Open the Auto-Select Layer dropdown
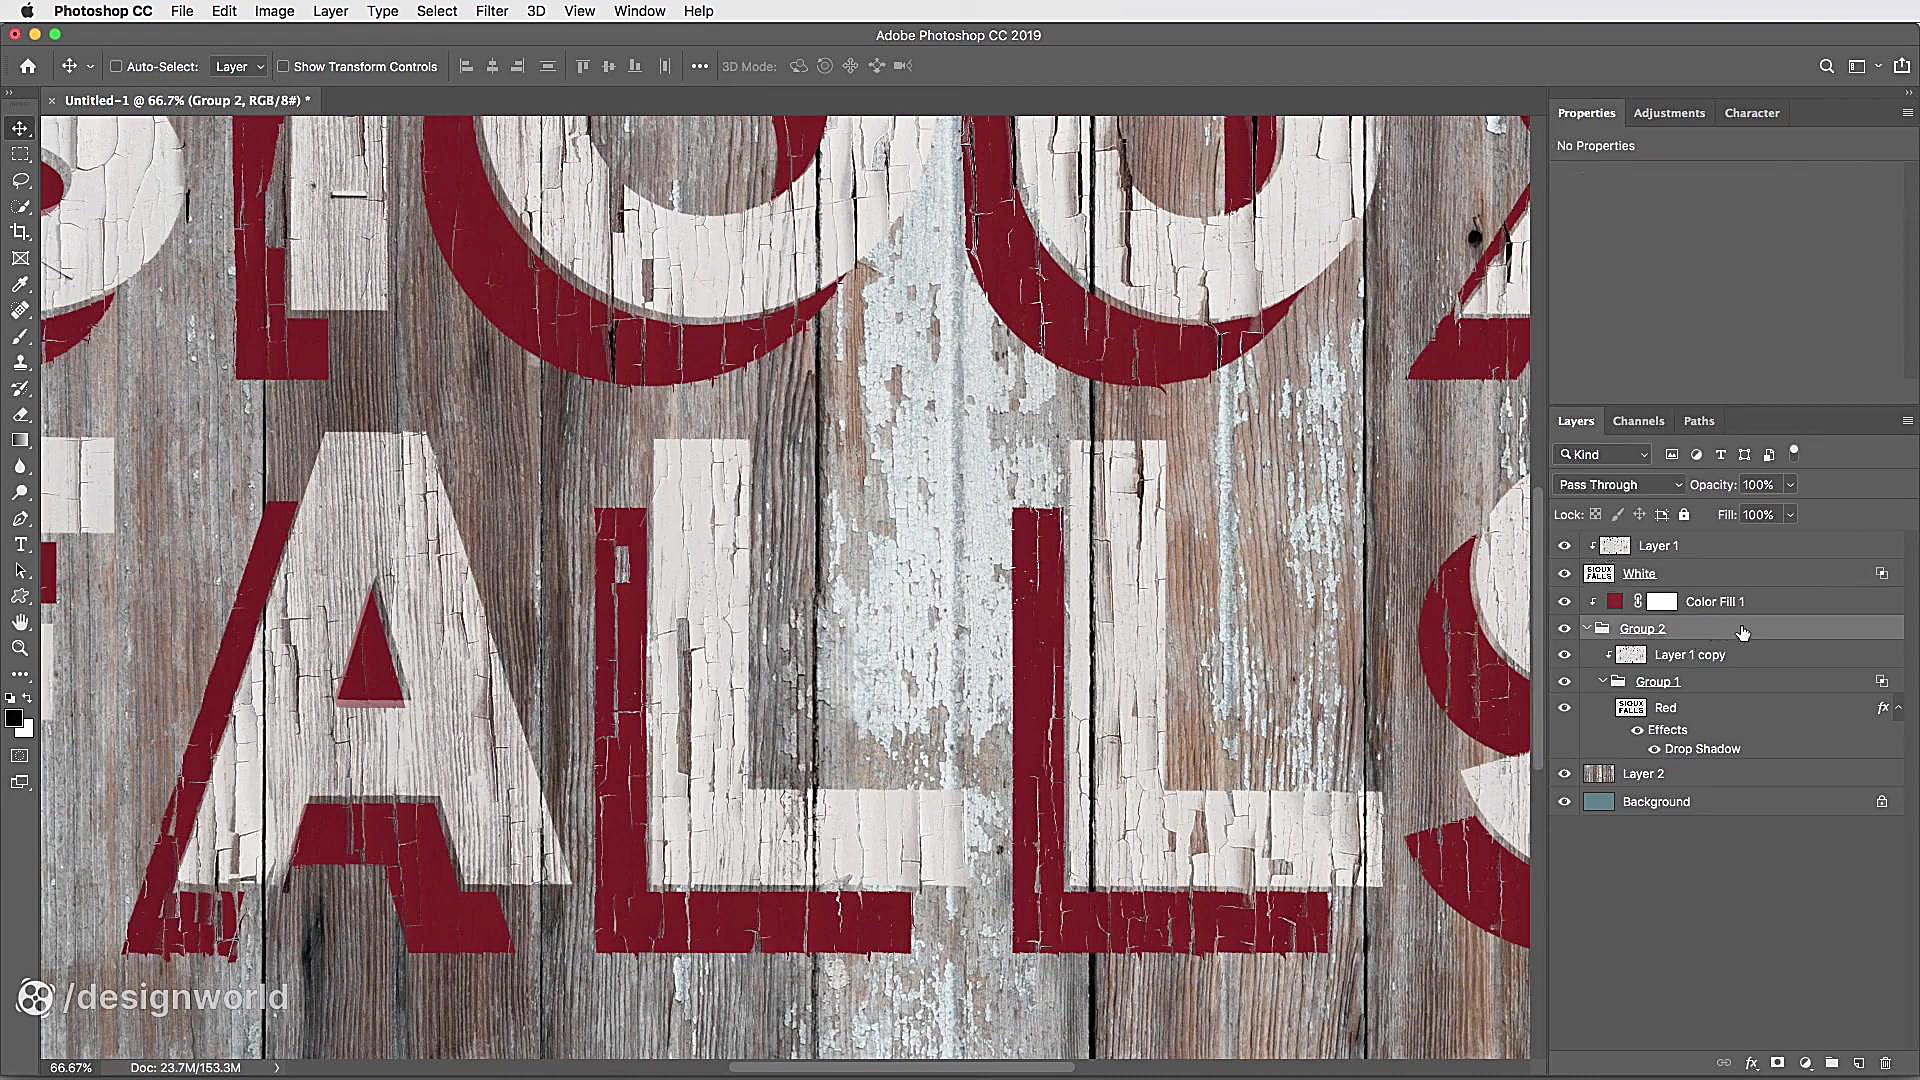Screen dimensions: 1920x1080 point(239,66)
